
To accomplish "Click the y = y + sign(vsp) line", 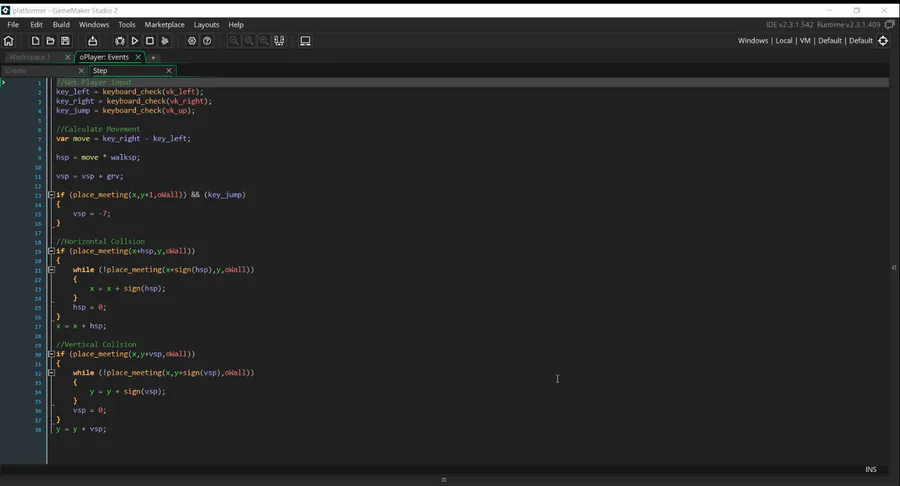I will pyautogui.click(x=127, y=391).
